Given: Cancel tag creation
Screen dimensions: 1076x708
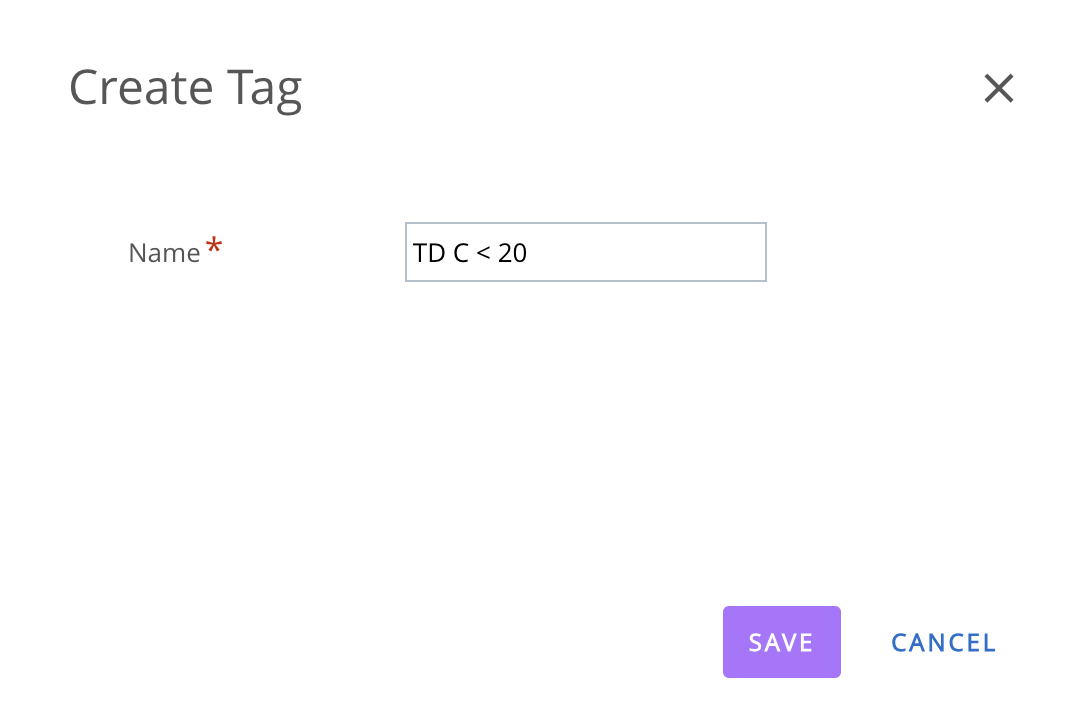Looking at the screenshot, I should pyautogui.click(x=943, y=642).
